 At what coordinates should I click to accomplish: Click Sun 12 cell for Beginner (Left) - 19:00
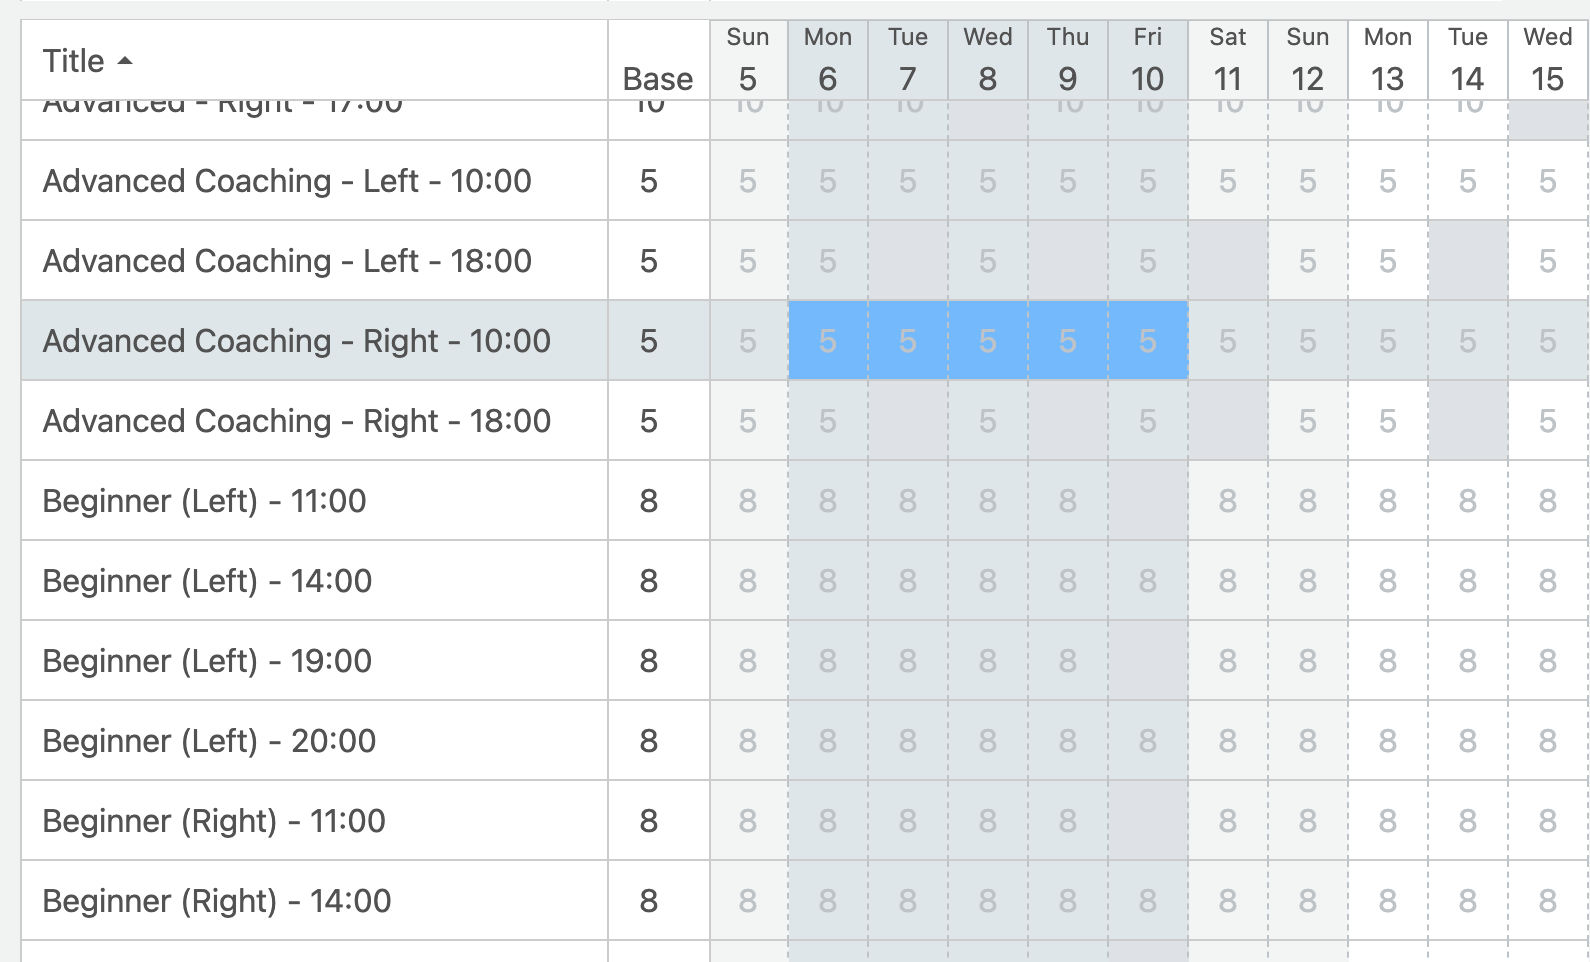pos(1308,661)
